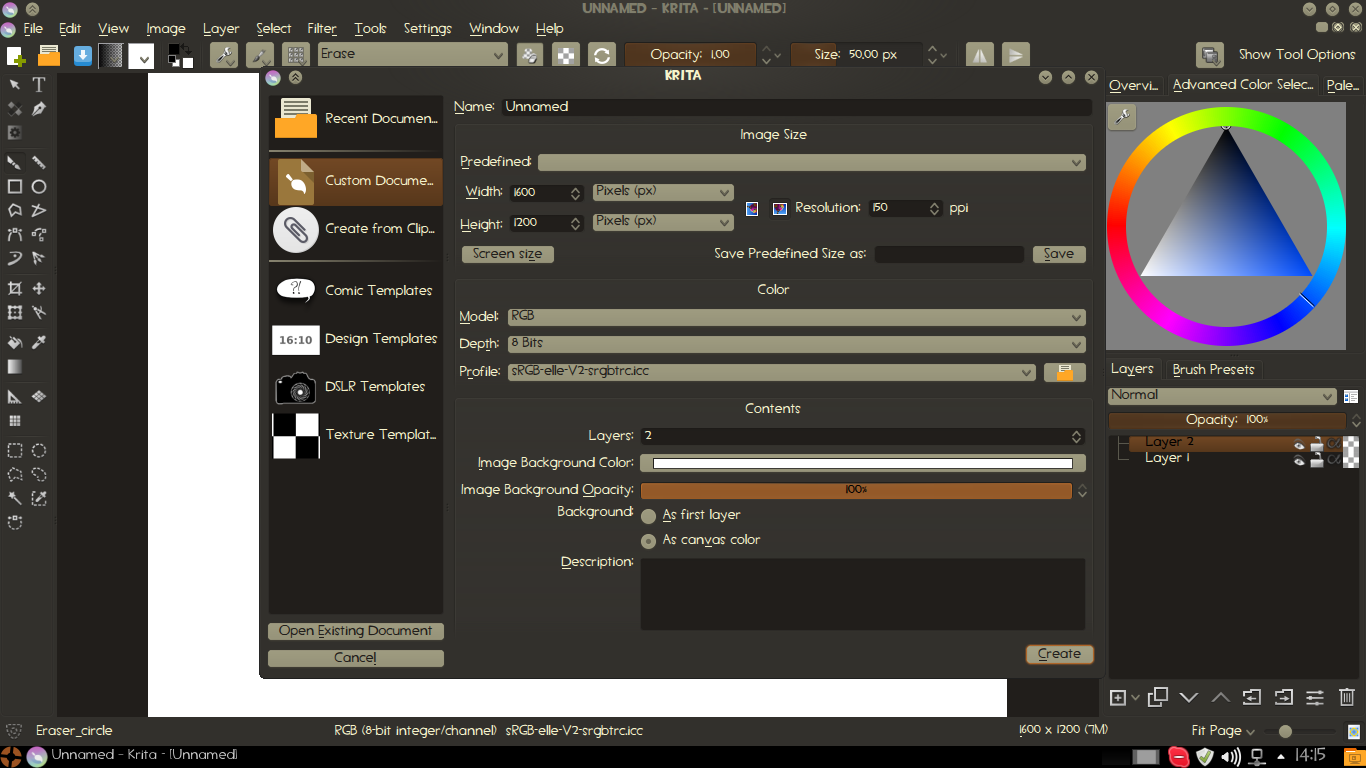
Task: Choose 'As canvas color' background option
Action: click(648, 541)
